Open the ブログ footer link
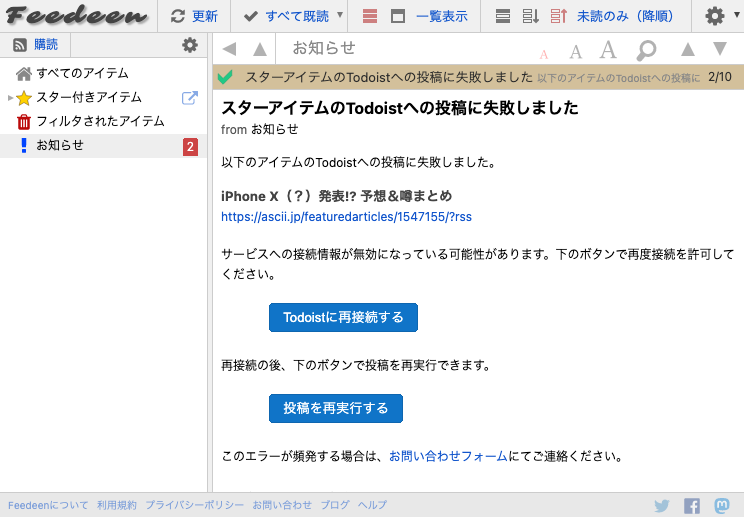 tap(335, 505)
